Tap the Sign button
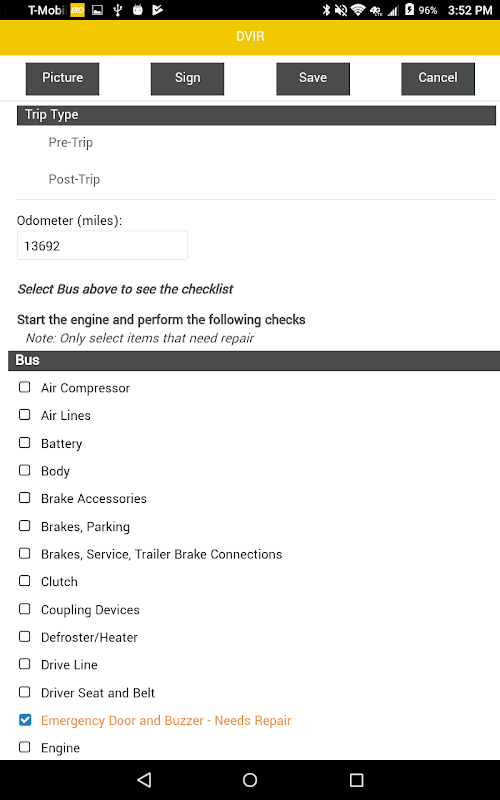This screenshot has height=800, width=500. (187, 79)
